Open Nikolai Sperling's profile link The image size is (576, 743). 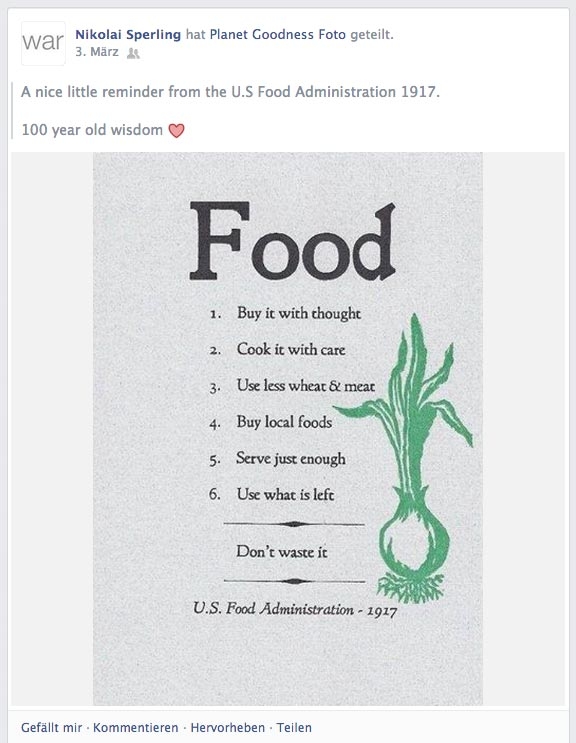pos(128,35)
